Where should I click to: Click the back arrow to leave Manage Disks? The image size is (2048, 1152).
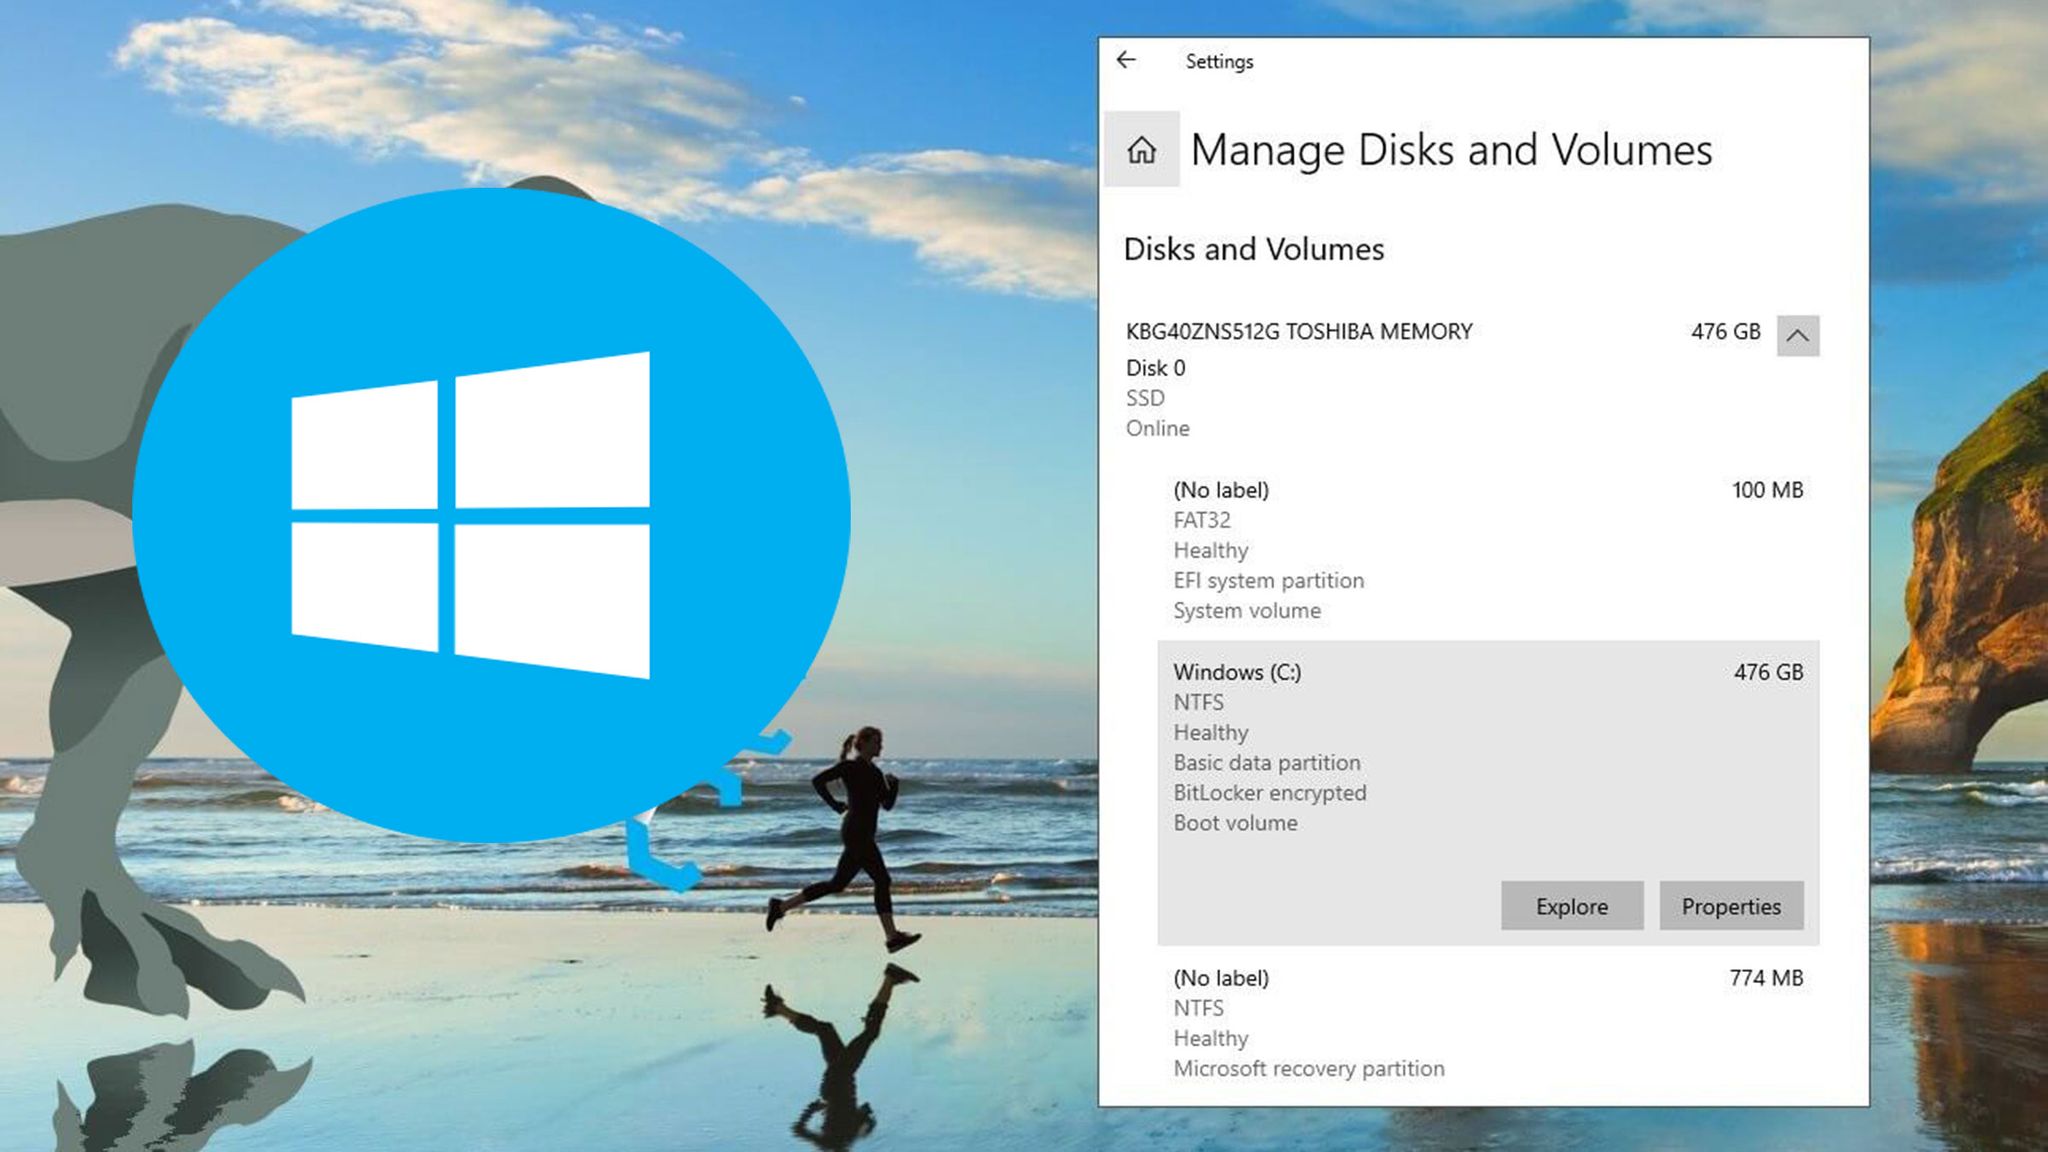1127,60
